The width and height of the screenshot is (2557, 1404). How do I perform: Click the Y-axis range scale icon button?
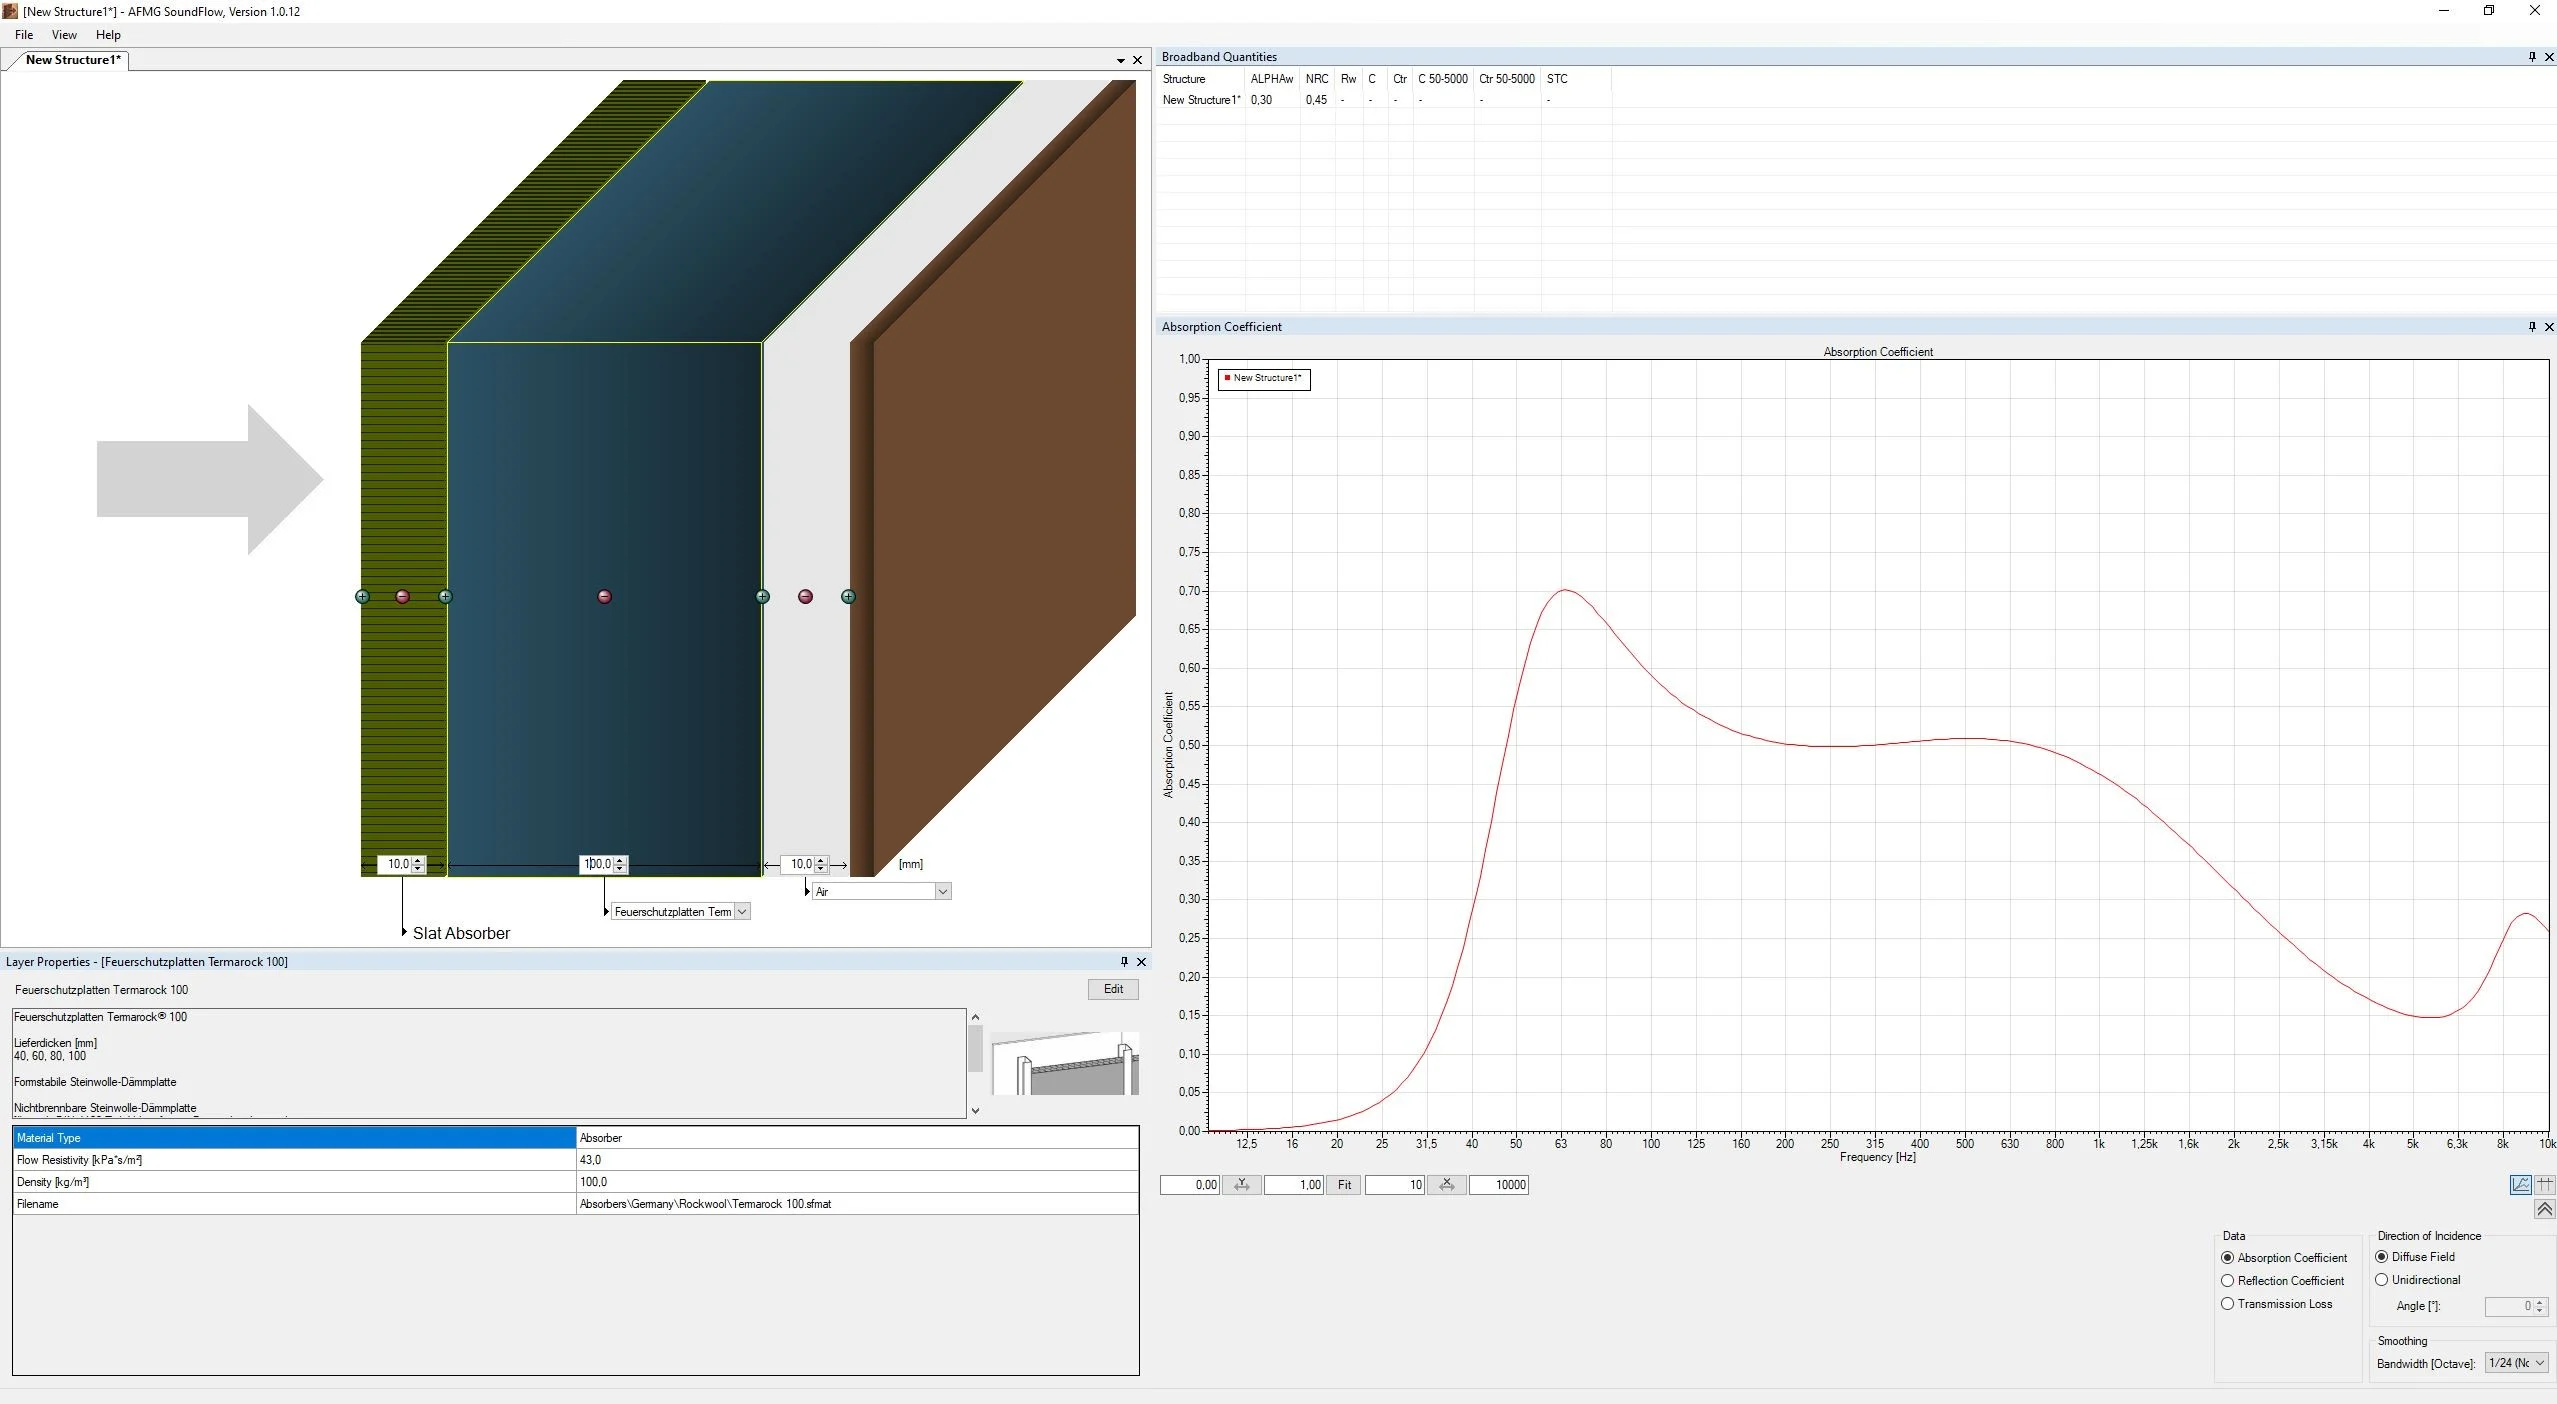[x=1241, y=1185]
